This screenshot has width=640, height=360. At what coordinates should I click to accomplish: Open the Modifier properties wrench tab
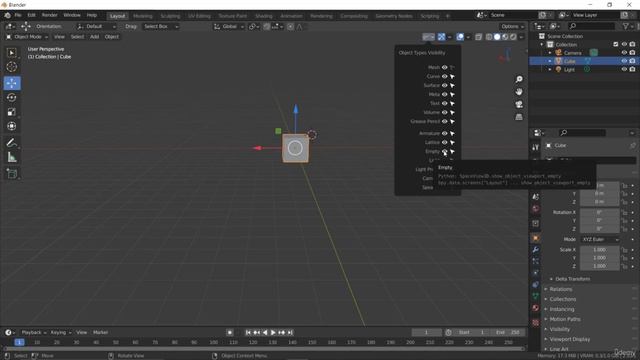(x=536, y=250)
